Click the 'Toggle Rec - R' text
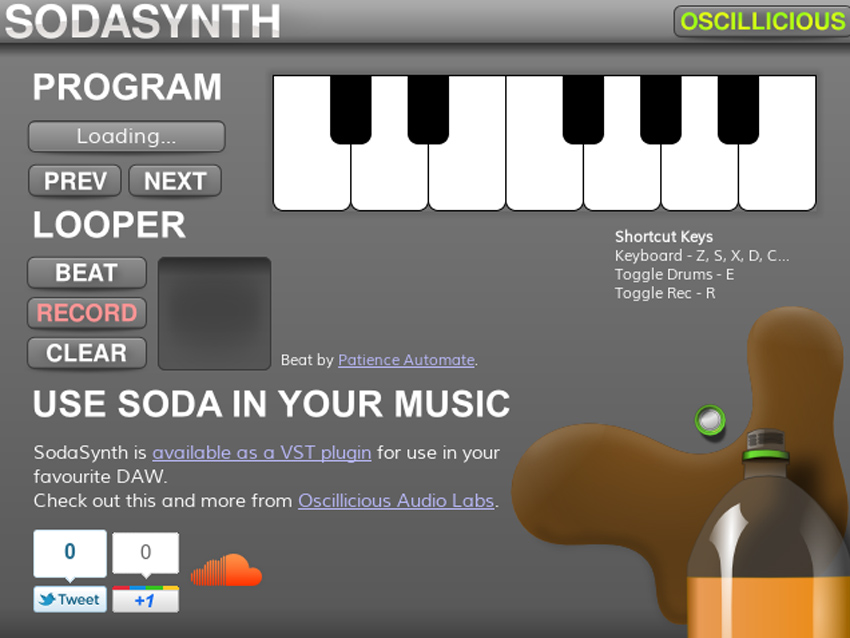This screenshot has width=850, height=638. click(x=665, y=293)
